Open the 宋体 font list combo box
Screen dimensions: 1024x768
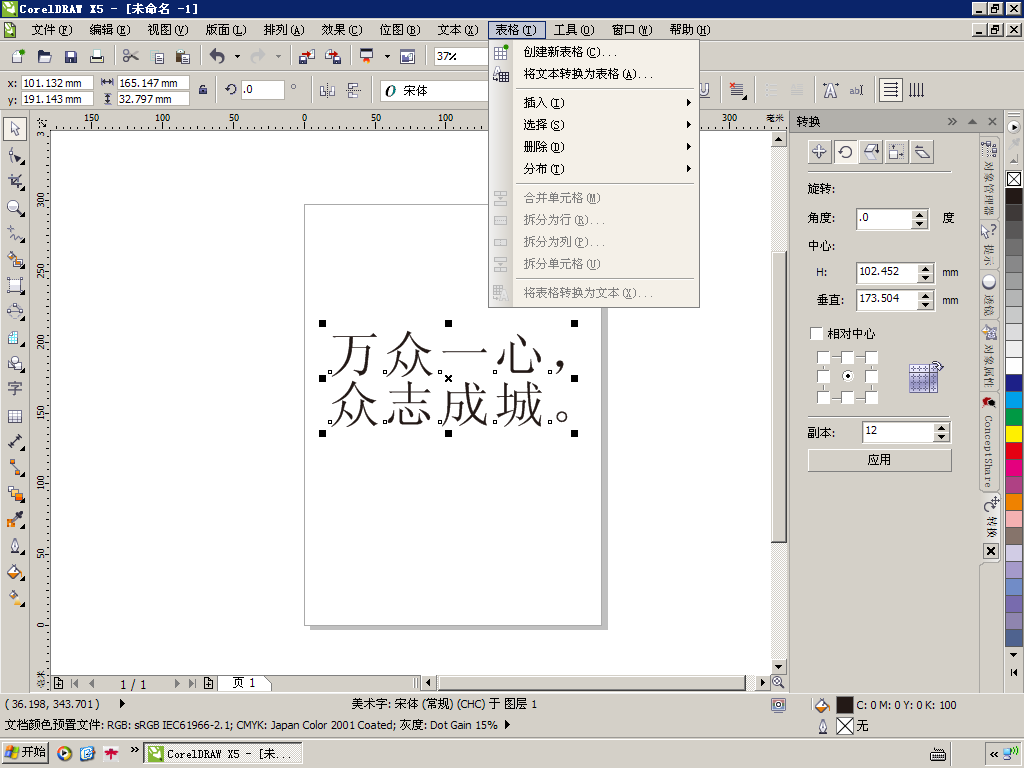(x=434, y=91)
